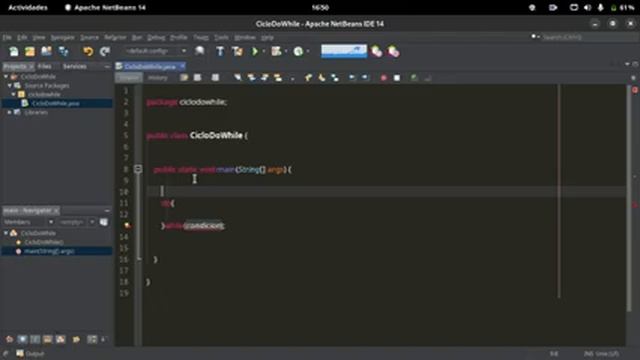Click the Build Project hammer icon
Viewport: 640px width, 360px height.
220,51
